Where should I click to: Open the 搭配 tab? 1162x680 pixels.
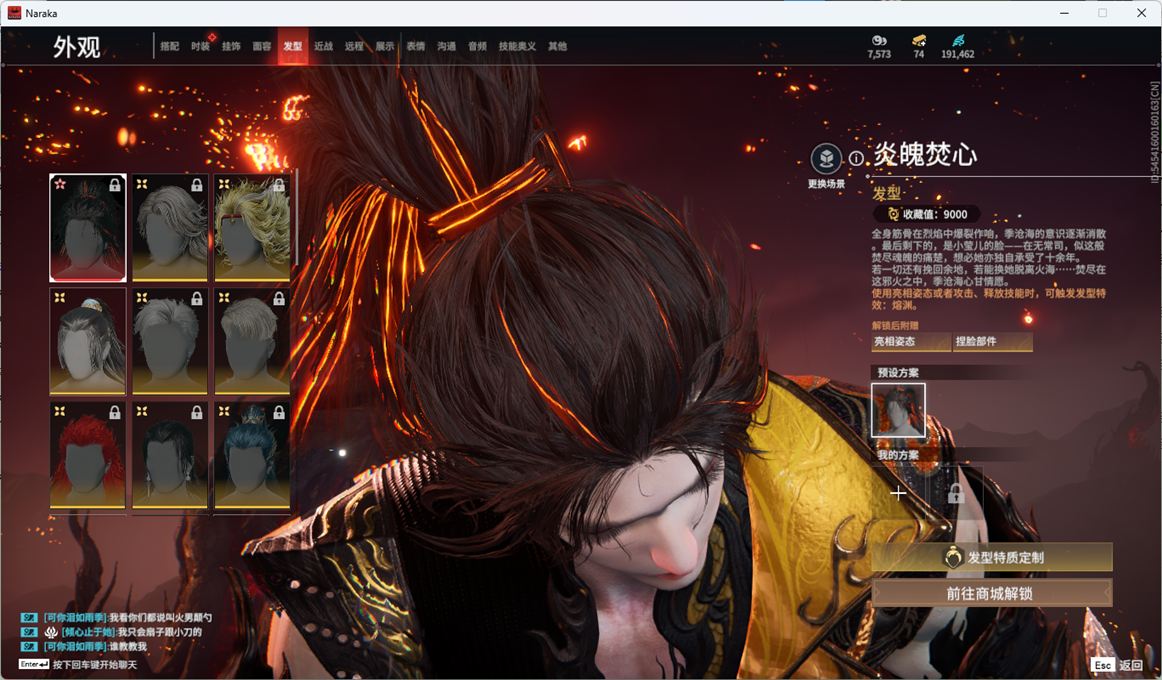pyautogui.click(x=170, y=46)
